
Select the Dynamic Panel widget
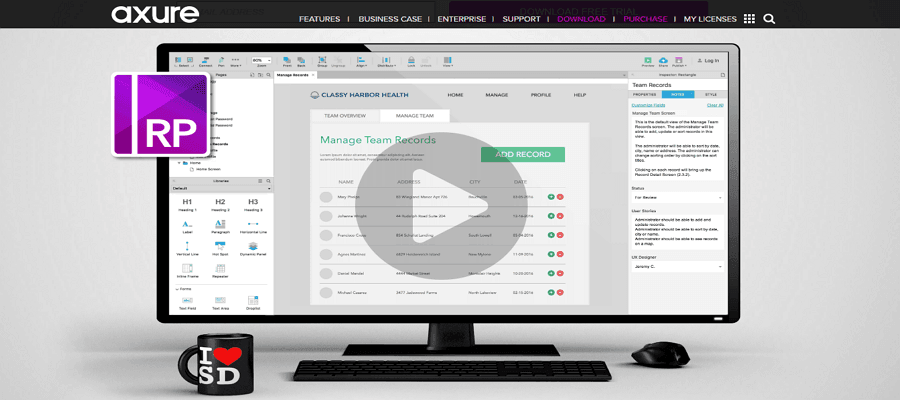(x=253, y=248)
